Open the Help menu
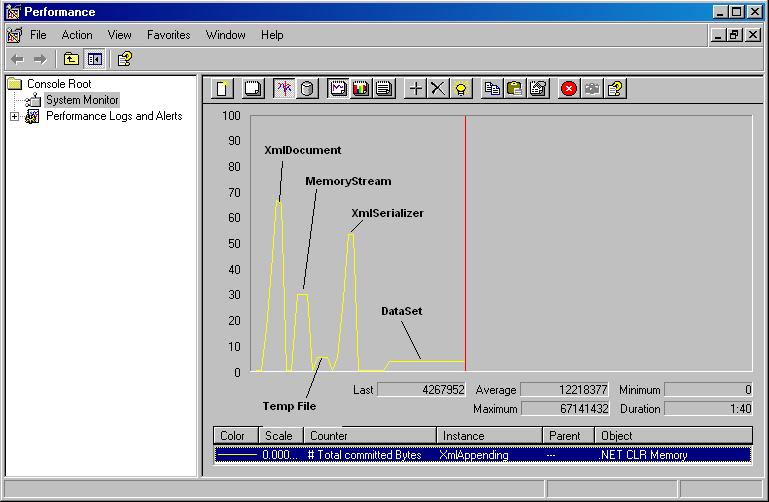Viewport: 769px width, 502px height. (272, 35)
